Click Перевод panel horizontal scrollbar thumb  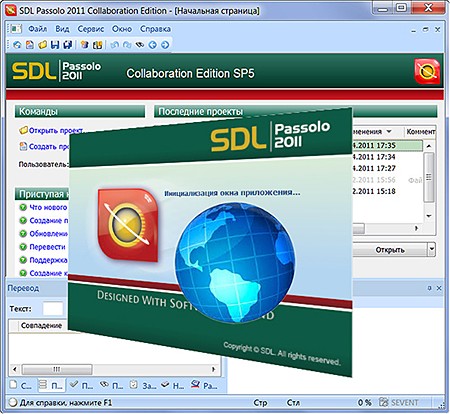click(x=57, y=369)
